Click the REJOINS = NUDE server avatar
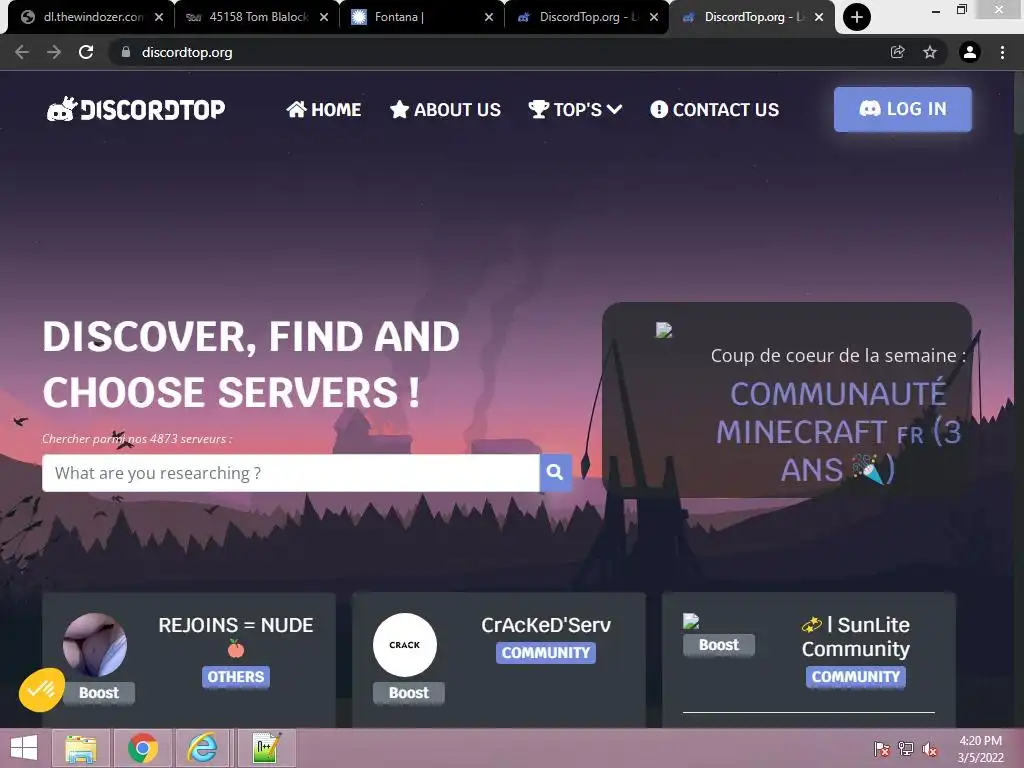The width and height of the screenshot is (1024, 768). pos(95,645)
